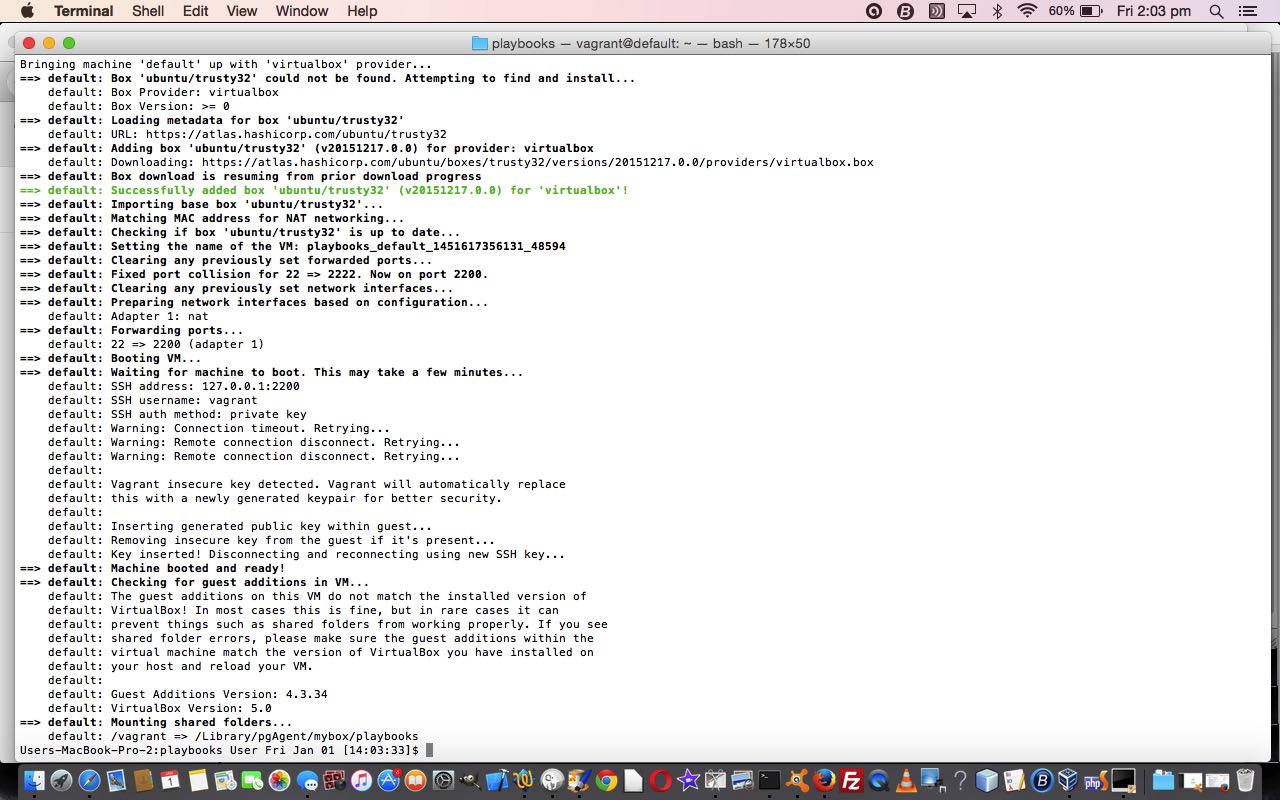1280x800 pixels.
Task: Open Messages blue bubble icon in Dock
Action: coord(307,781)
